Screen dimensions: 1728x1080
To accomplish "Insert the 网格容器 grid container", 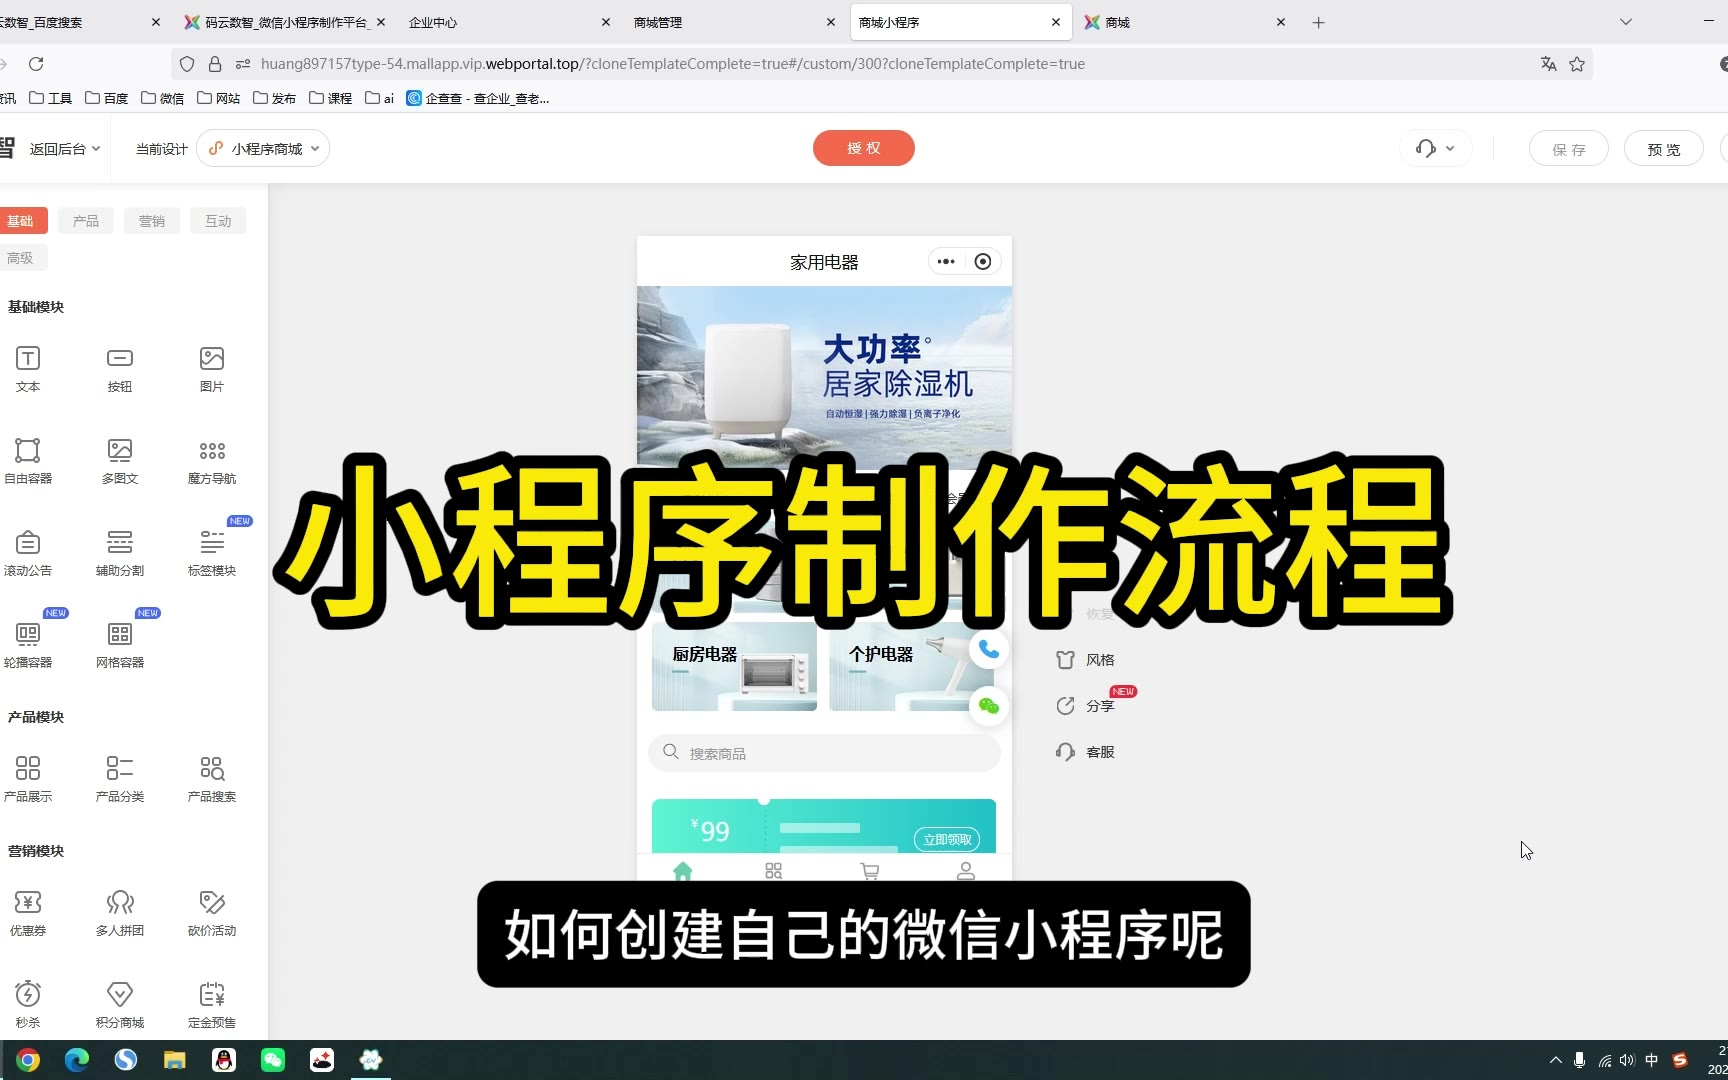I will (120, 645).
